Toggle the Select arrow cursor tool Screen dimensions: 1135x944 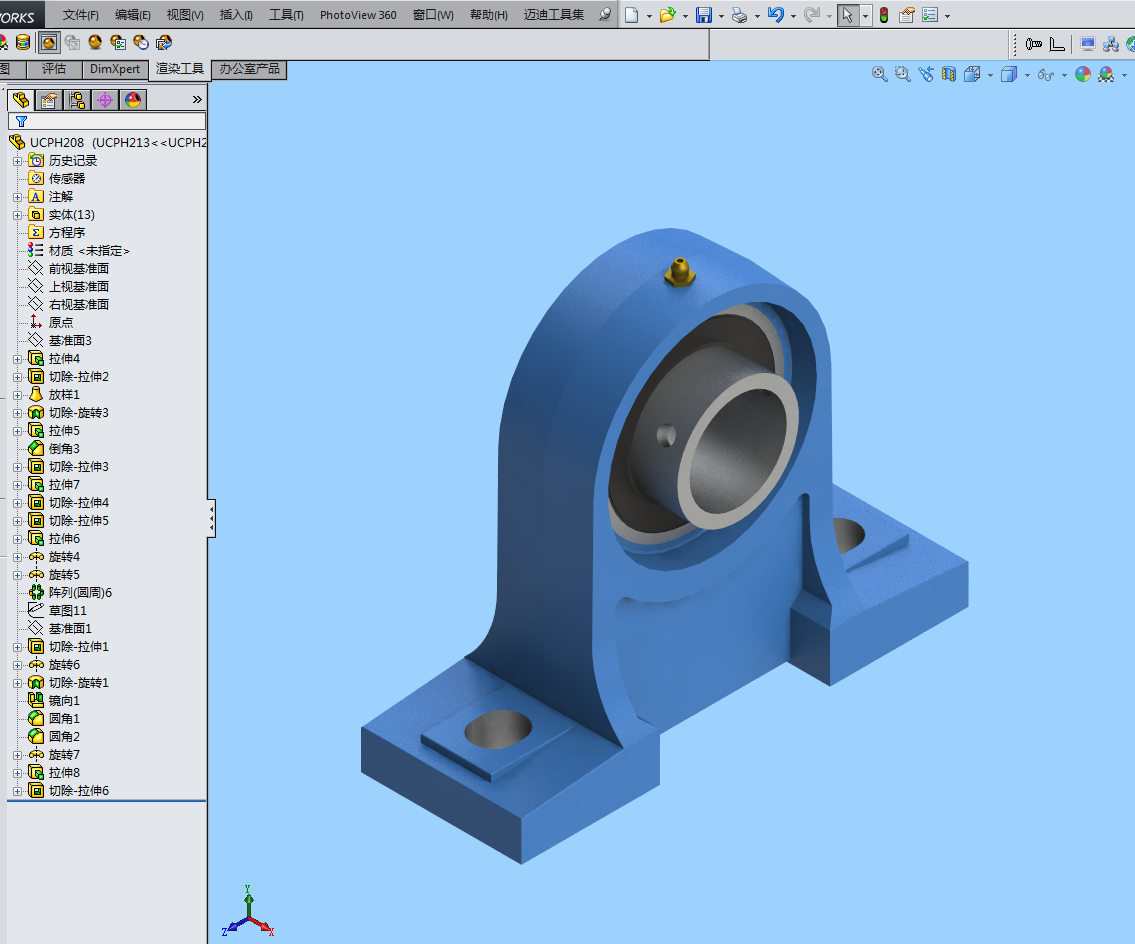click(847, 15)
